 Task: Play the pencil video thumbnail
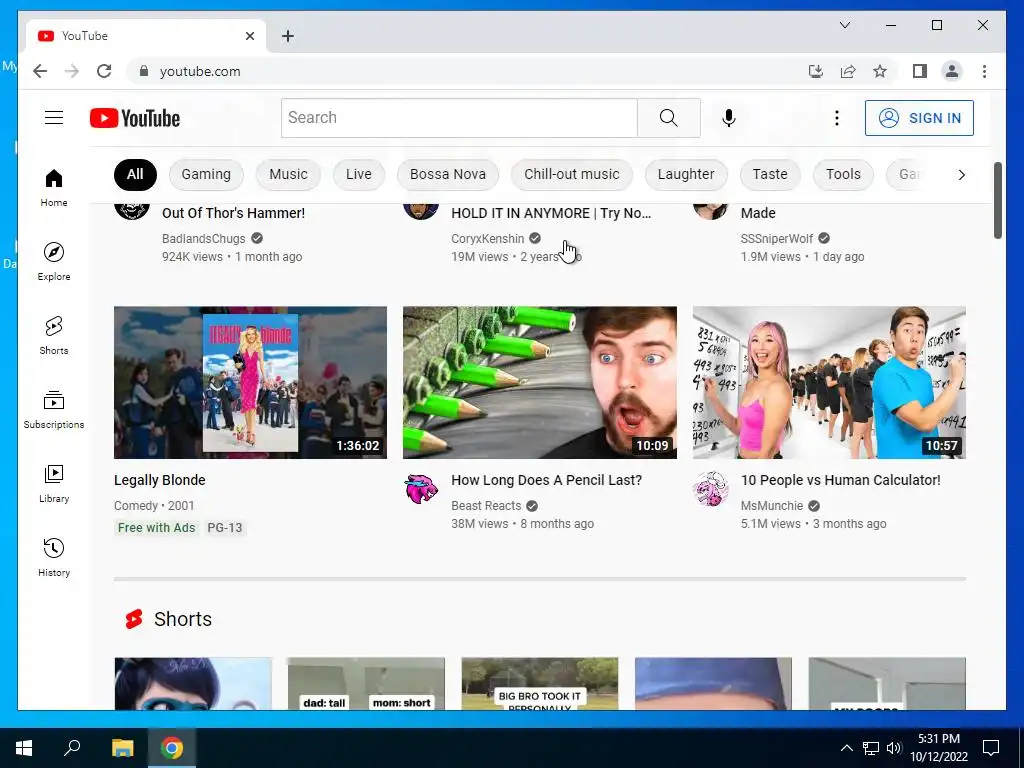(539, 382)
